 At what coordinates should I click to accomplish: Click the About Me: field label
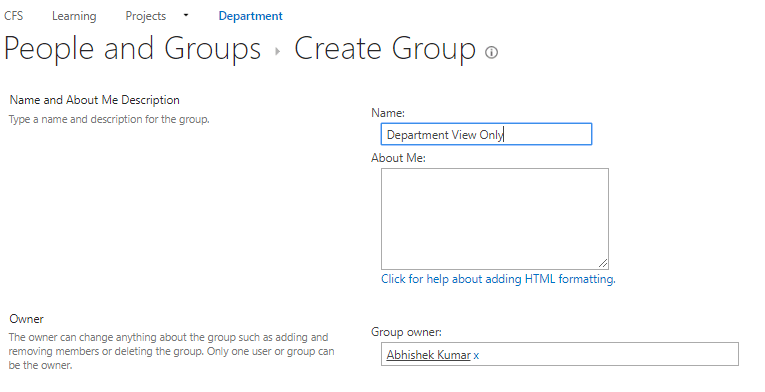point(398,158)
